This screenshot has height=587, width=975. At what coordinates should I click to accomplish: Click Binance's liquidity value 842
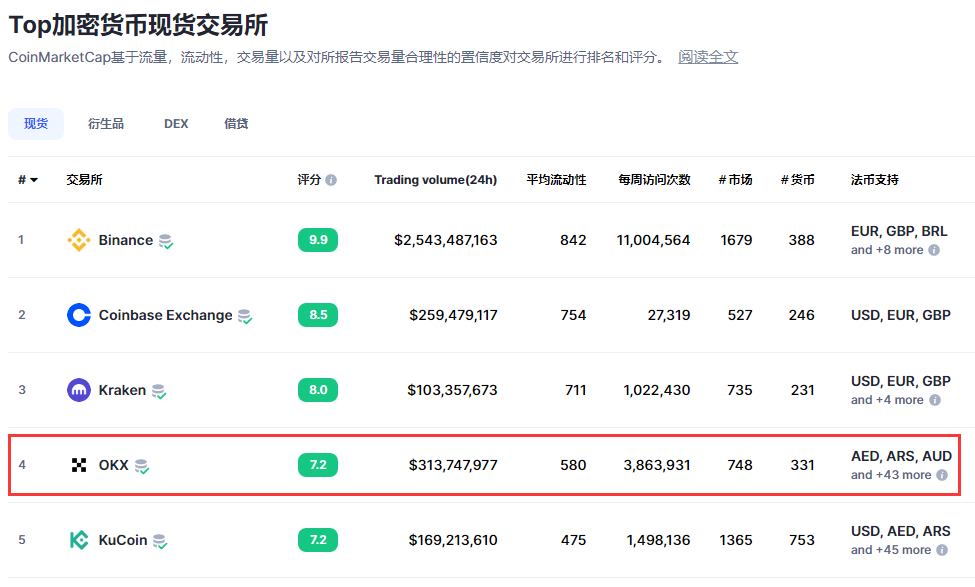point(573,240)
